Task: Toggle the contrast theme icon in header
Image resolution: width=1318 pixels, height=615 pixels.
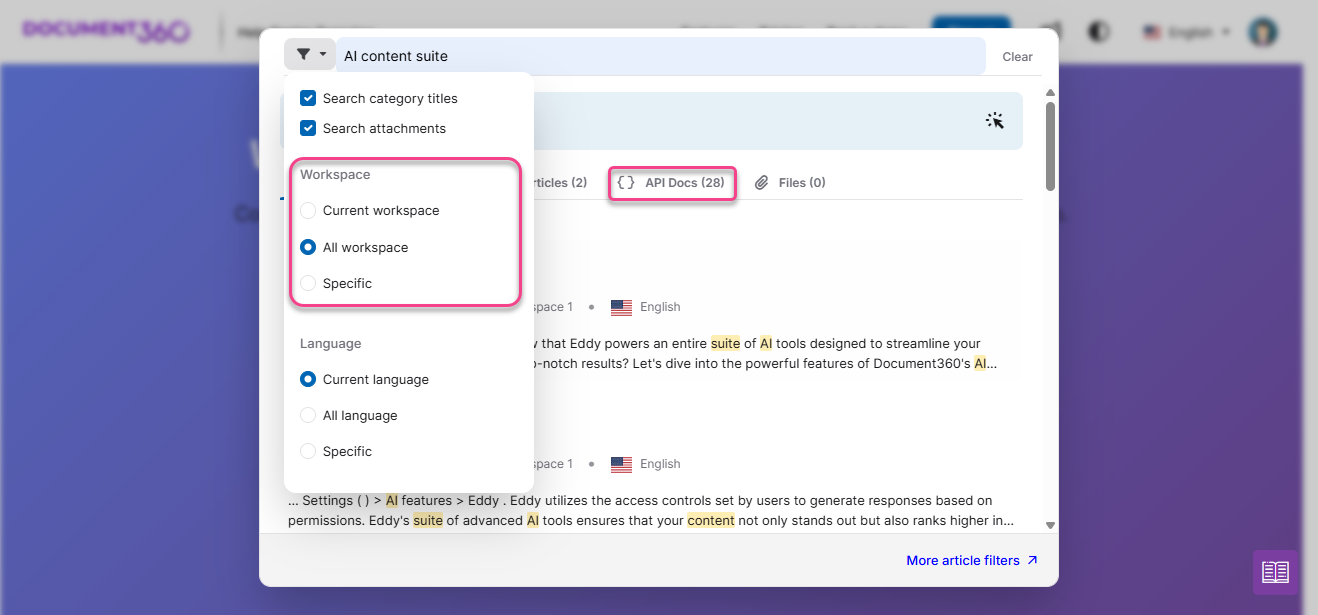Action: pos(1099,32)
